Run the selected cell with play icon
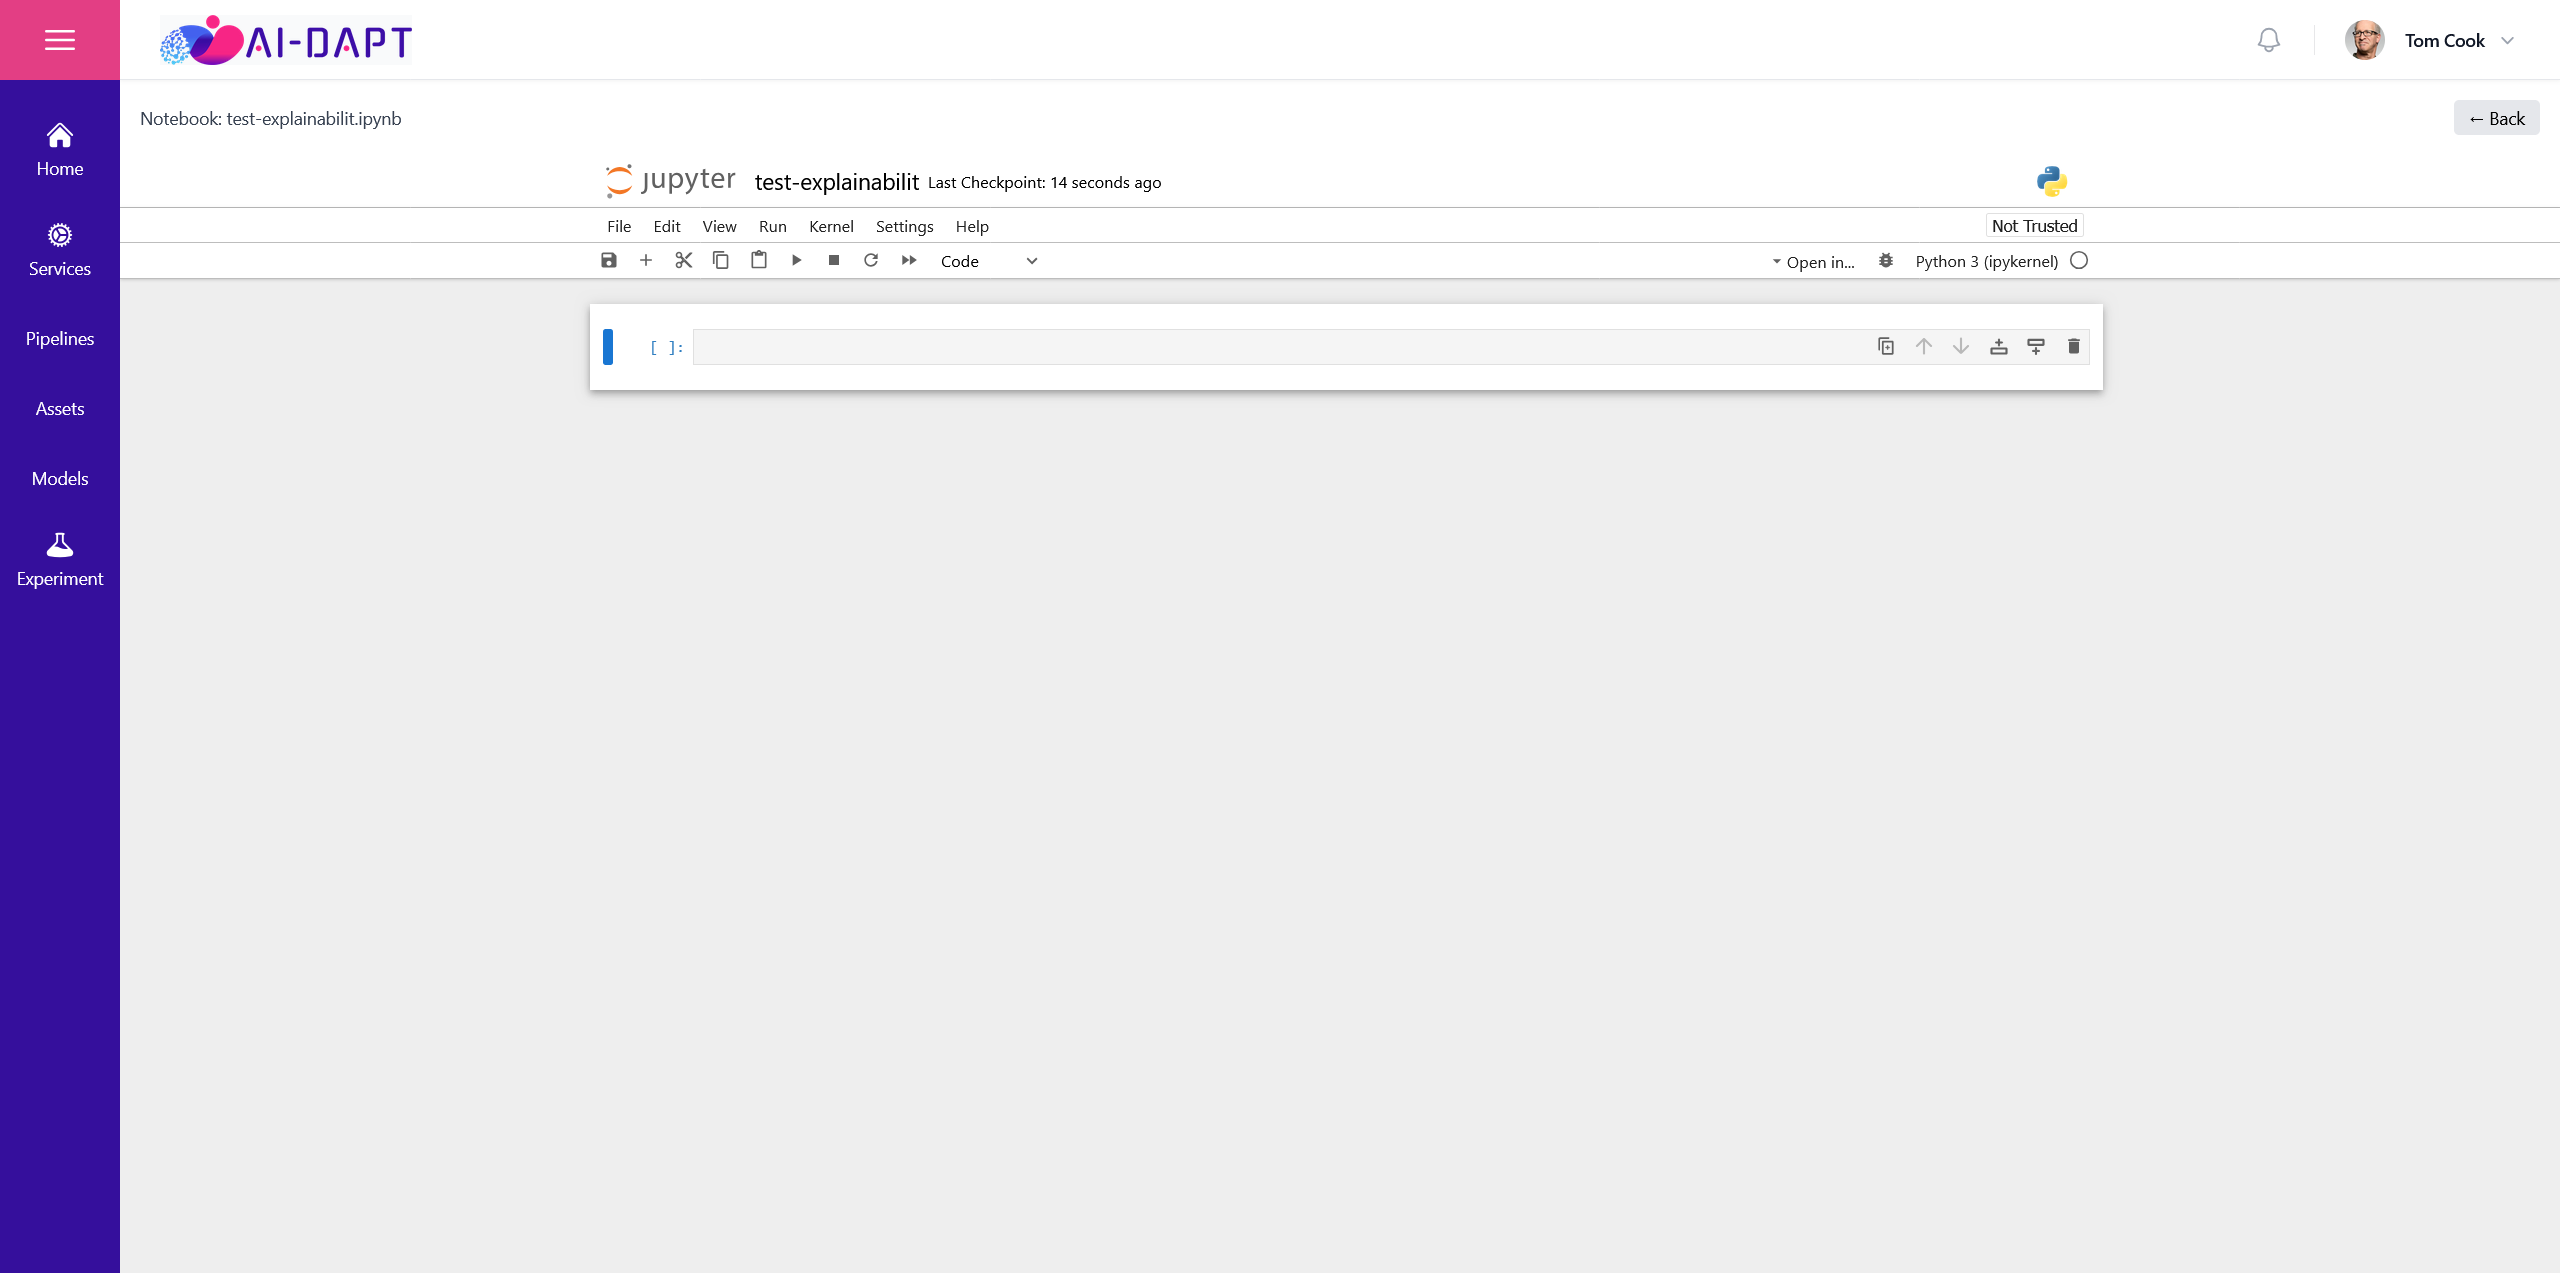2560x1273 pixels. pos(797,260)
